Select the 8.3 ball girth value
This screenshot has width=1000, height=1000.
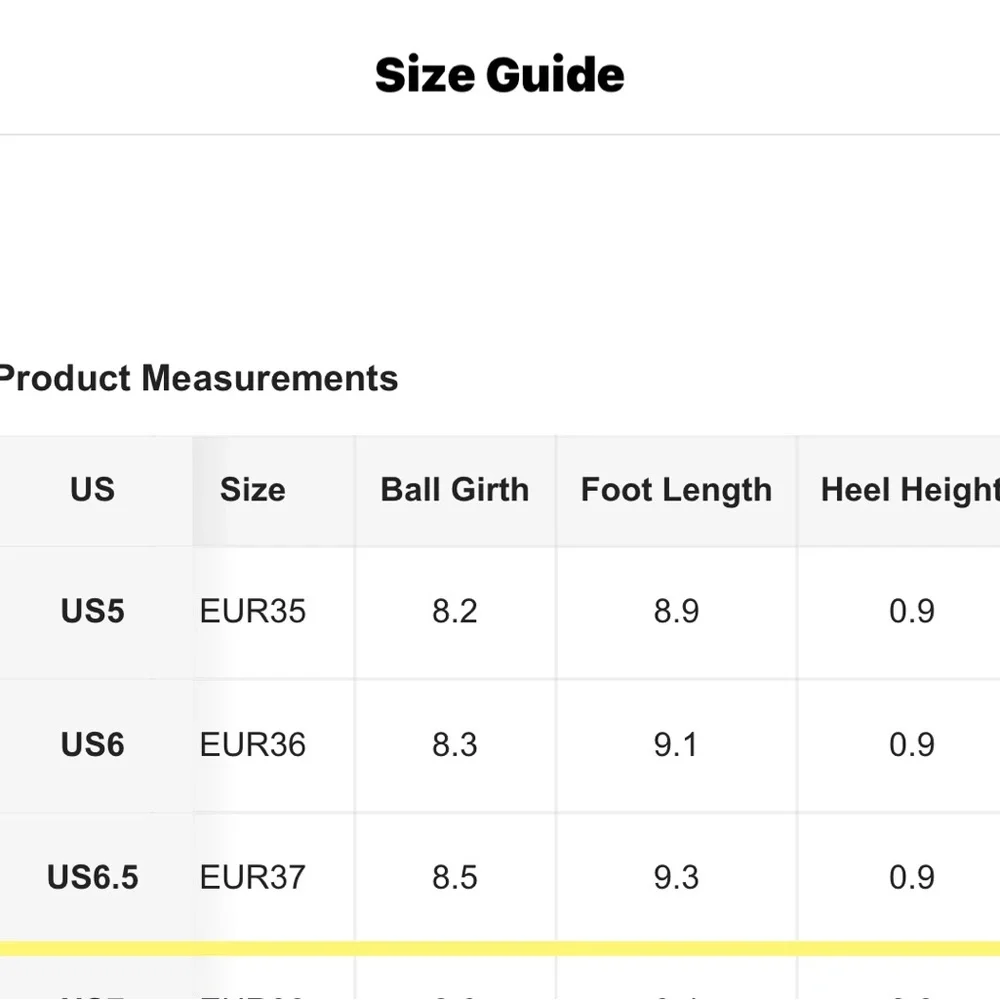pos(455,745)
